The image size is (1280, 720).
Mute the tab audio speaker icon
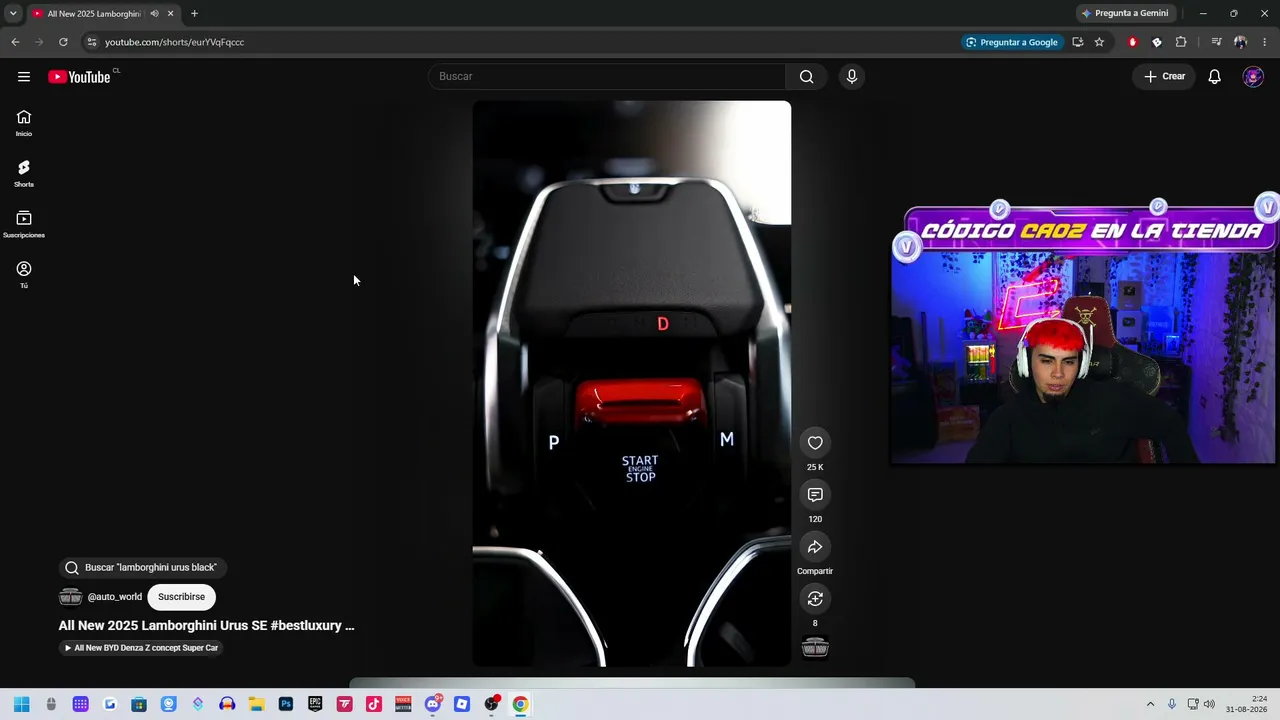(154, 14)
